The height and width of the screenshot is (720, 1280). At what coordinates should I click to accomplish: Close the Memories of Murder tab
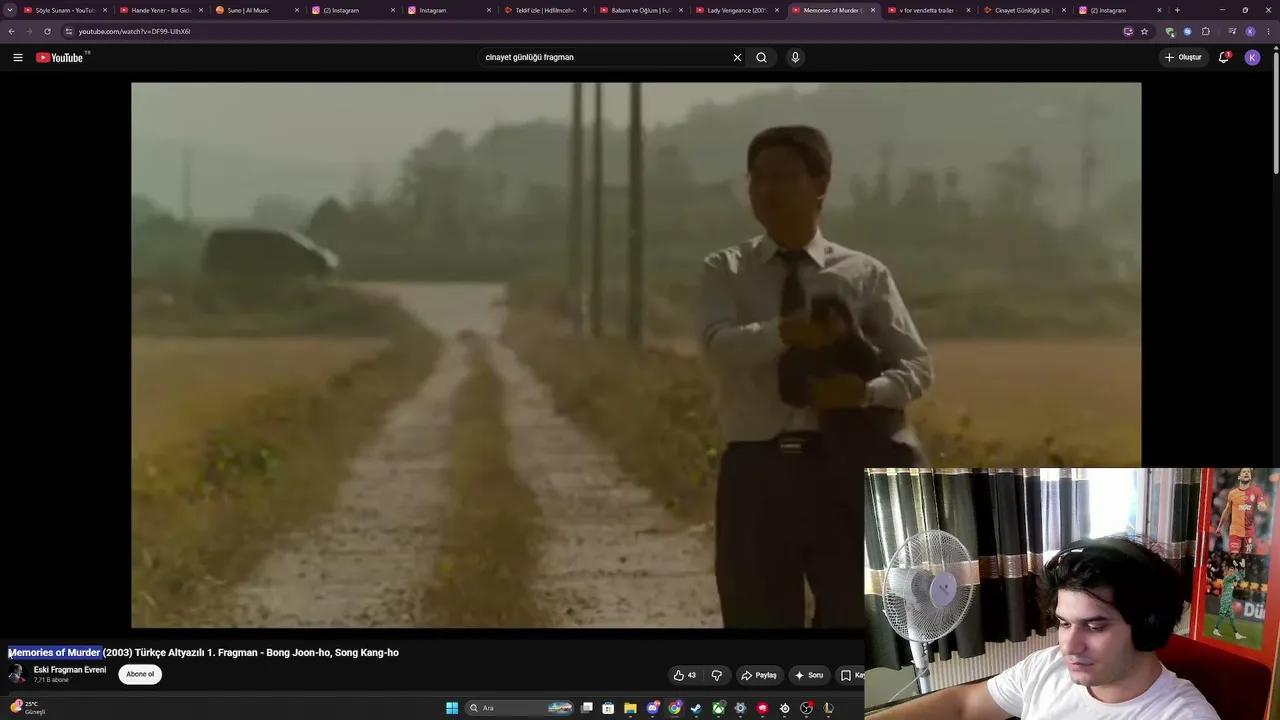(873, 10)
